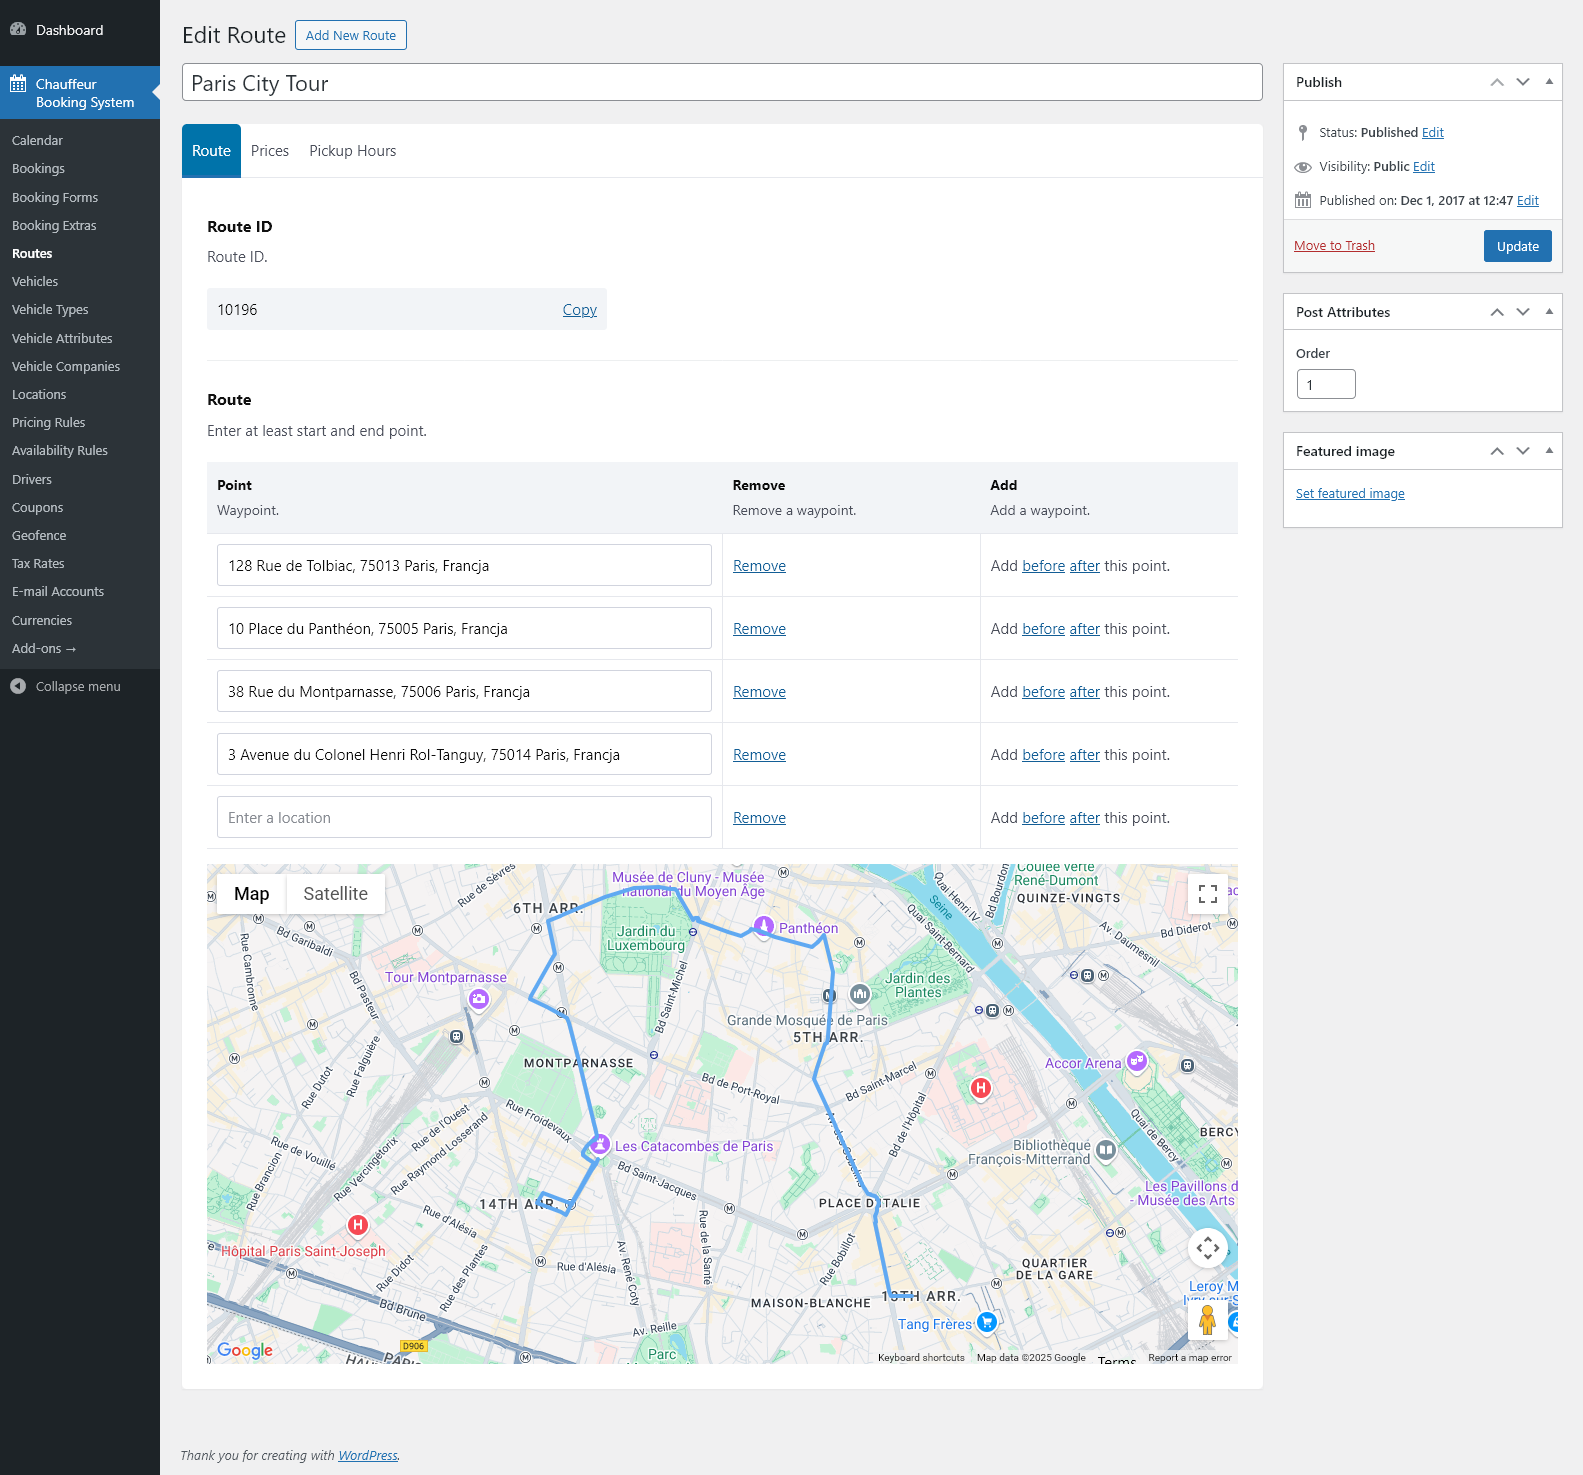Remove the 10 Place du Panthéon waypoint
The image size is (1583, 1475).
click(x=759, y=629)
